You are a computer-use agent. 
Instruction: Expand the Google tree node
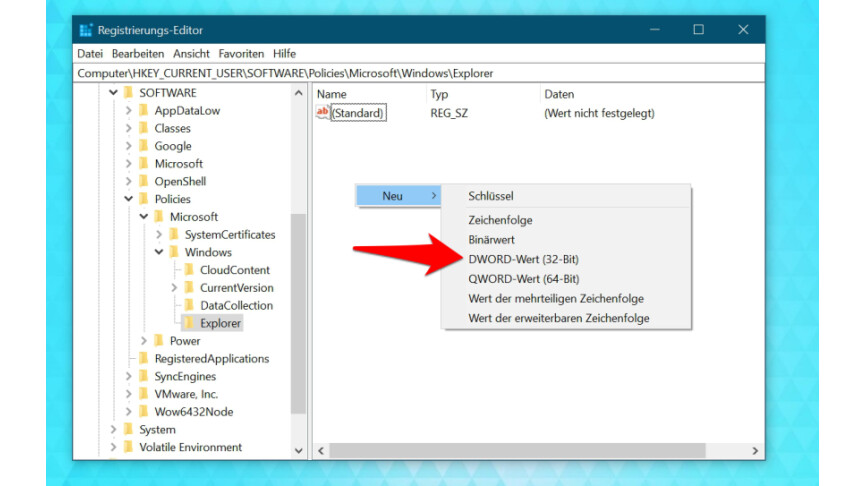click(128, 145)
